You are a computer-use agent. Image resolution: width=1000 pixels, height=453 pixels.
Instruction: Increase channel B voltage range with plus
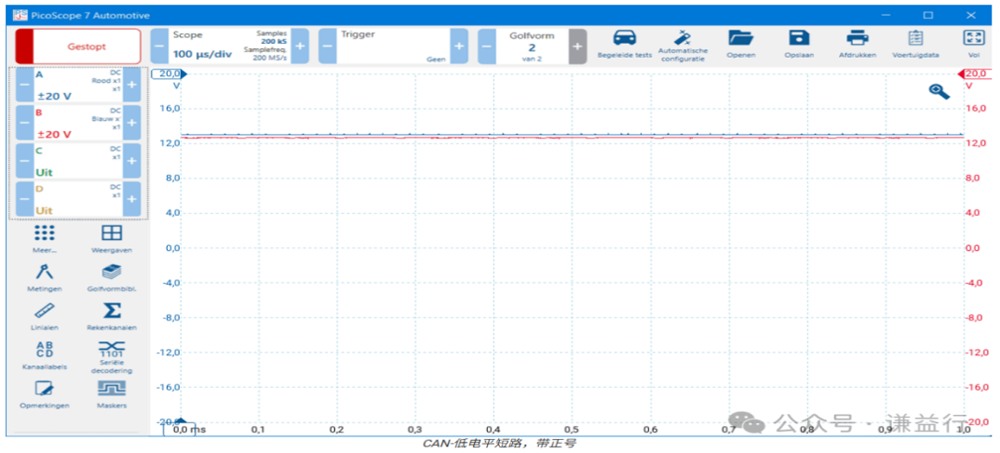pos(131,123)
